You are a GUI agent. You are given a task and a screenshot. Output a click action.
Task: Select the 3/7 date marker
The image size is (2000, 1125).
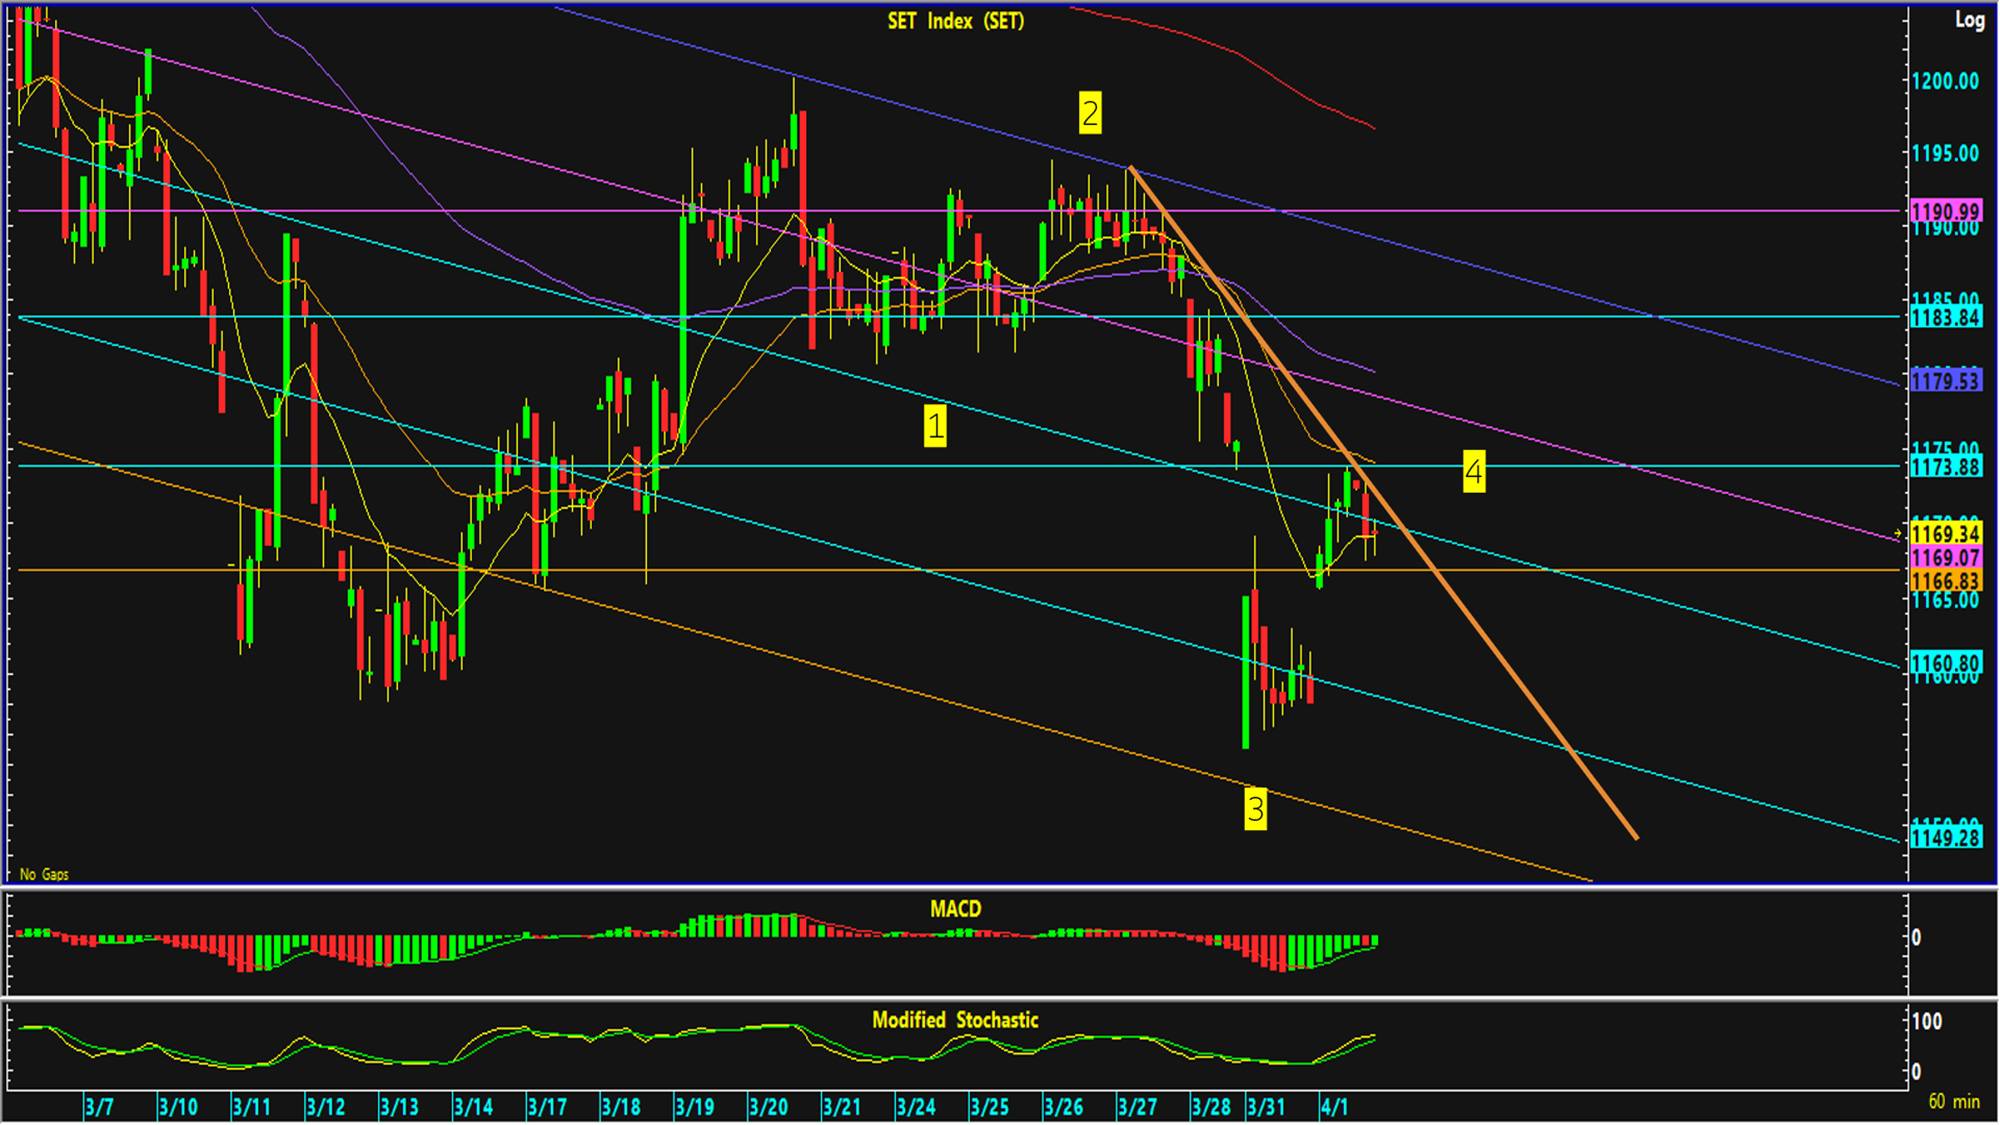99,1107
